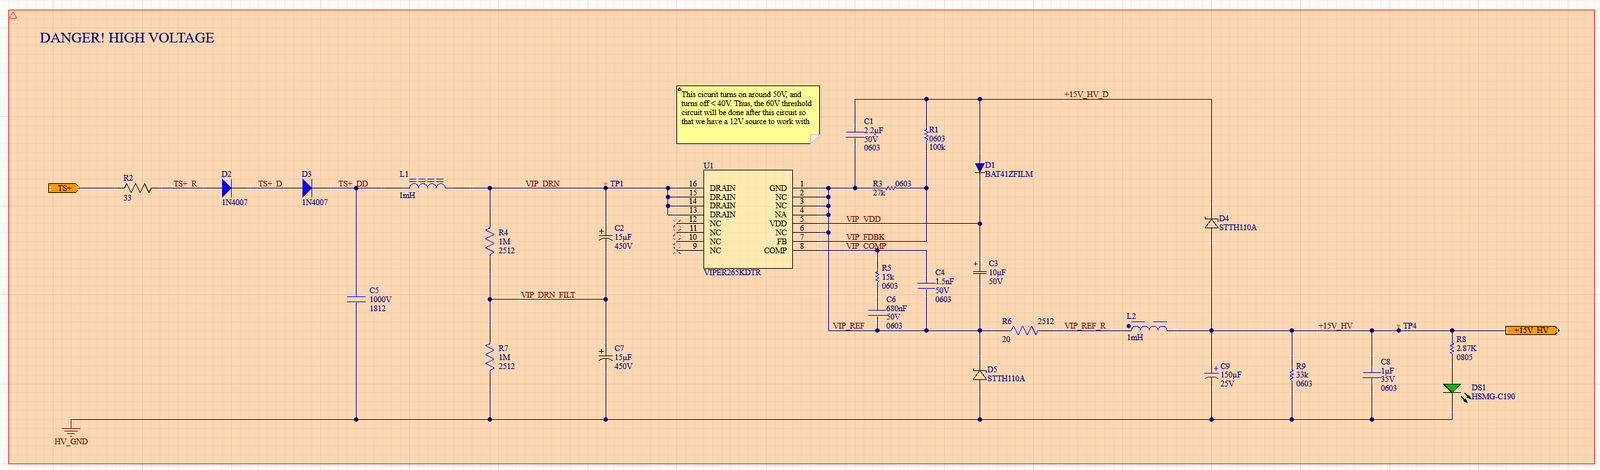Click the +15V_HV net label near R9

pyautogui.click(x=1334, y=326)
